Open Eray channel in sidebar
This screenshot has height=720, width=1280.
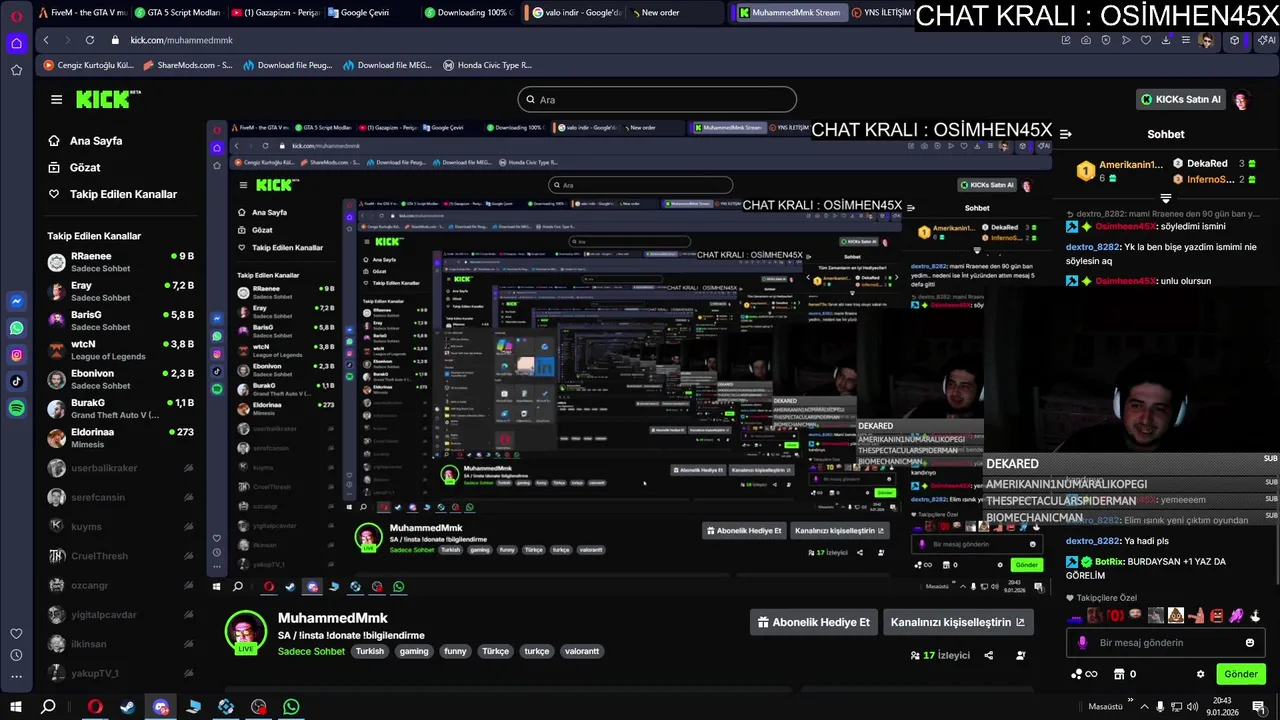(120, 291)
